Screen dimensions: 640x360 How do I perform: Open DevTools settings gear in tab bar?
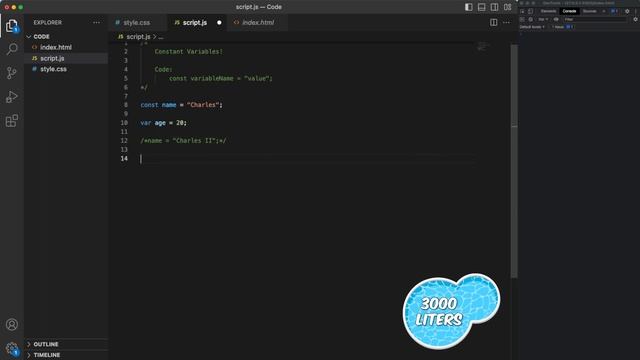tap(627, 11)
